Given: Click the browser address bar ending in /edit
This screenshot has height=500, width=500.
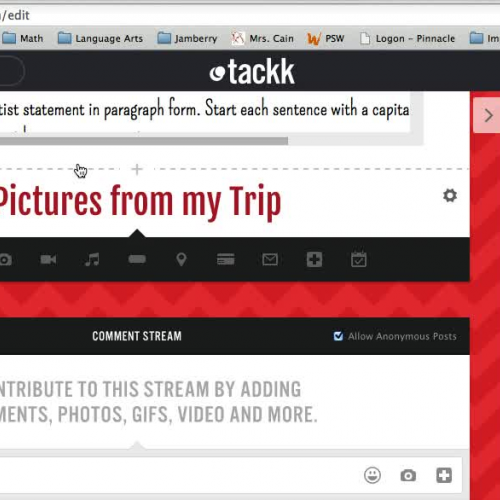Looking at the screenshot, I should [250, 15].
